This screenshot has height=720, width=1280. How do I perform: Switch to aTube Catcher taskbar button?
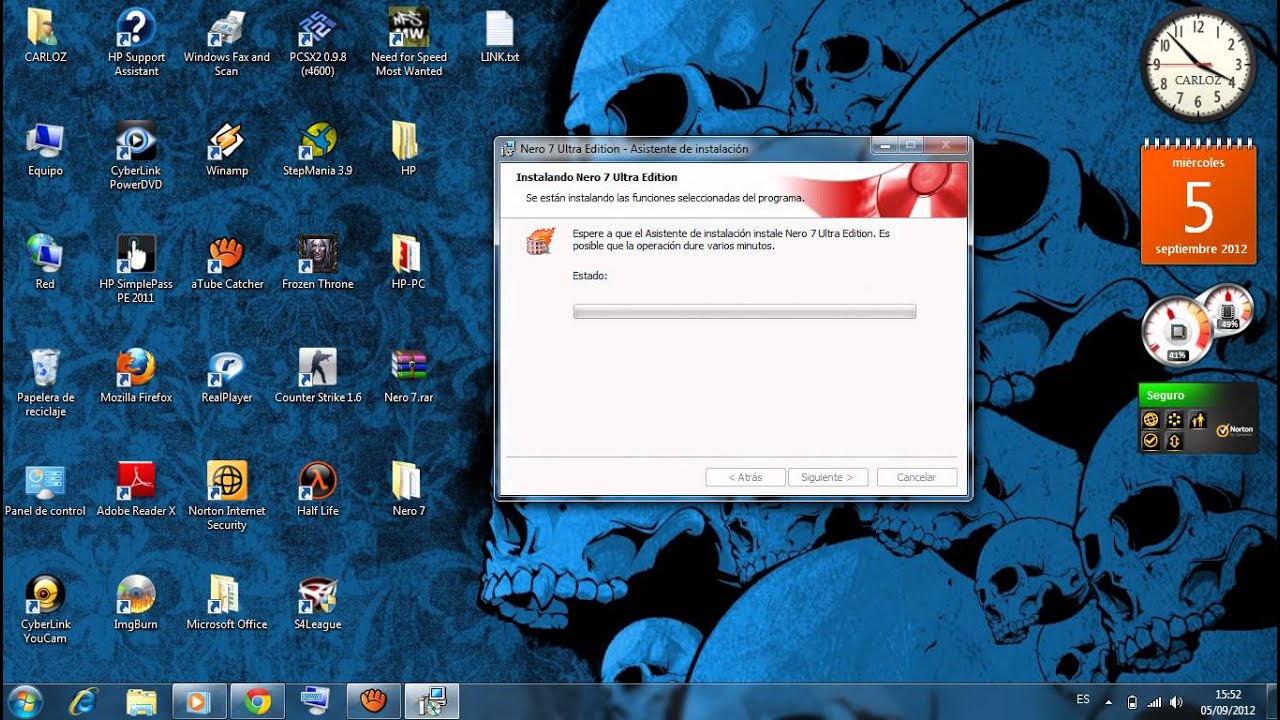[x=373, y=702]
